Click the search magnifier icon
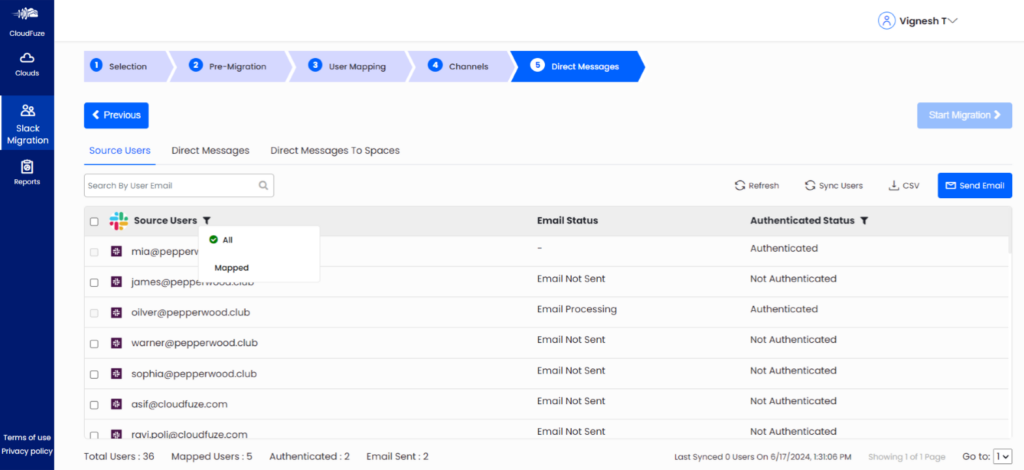The image size is (1024, 470). pos(263,185)
